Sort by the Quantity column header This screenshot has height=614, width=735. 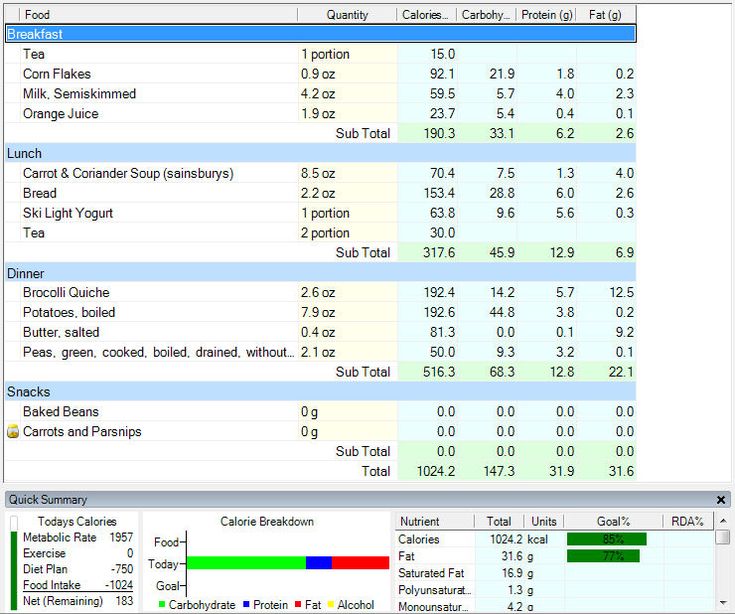(347, 15)
